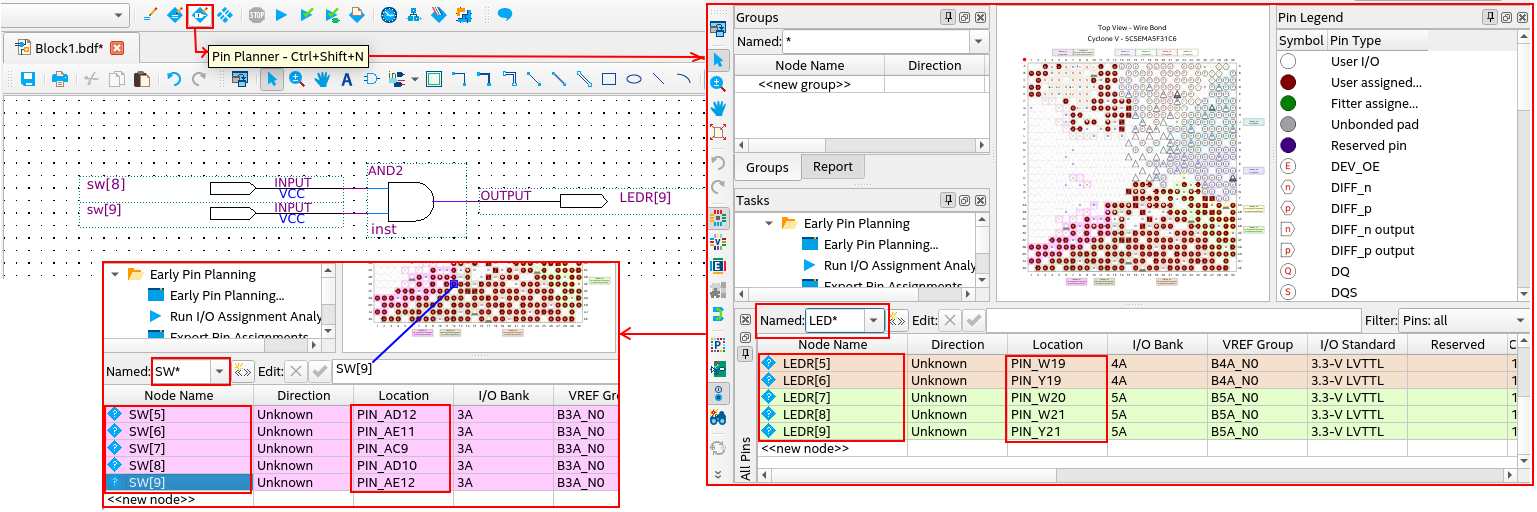Open the top toolbar combo box dropdown

pos(120,15)
